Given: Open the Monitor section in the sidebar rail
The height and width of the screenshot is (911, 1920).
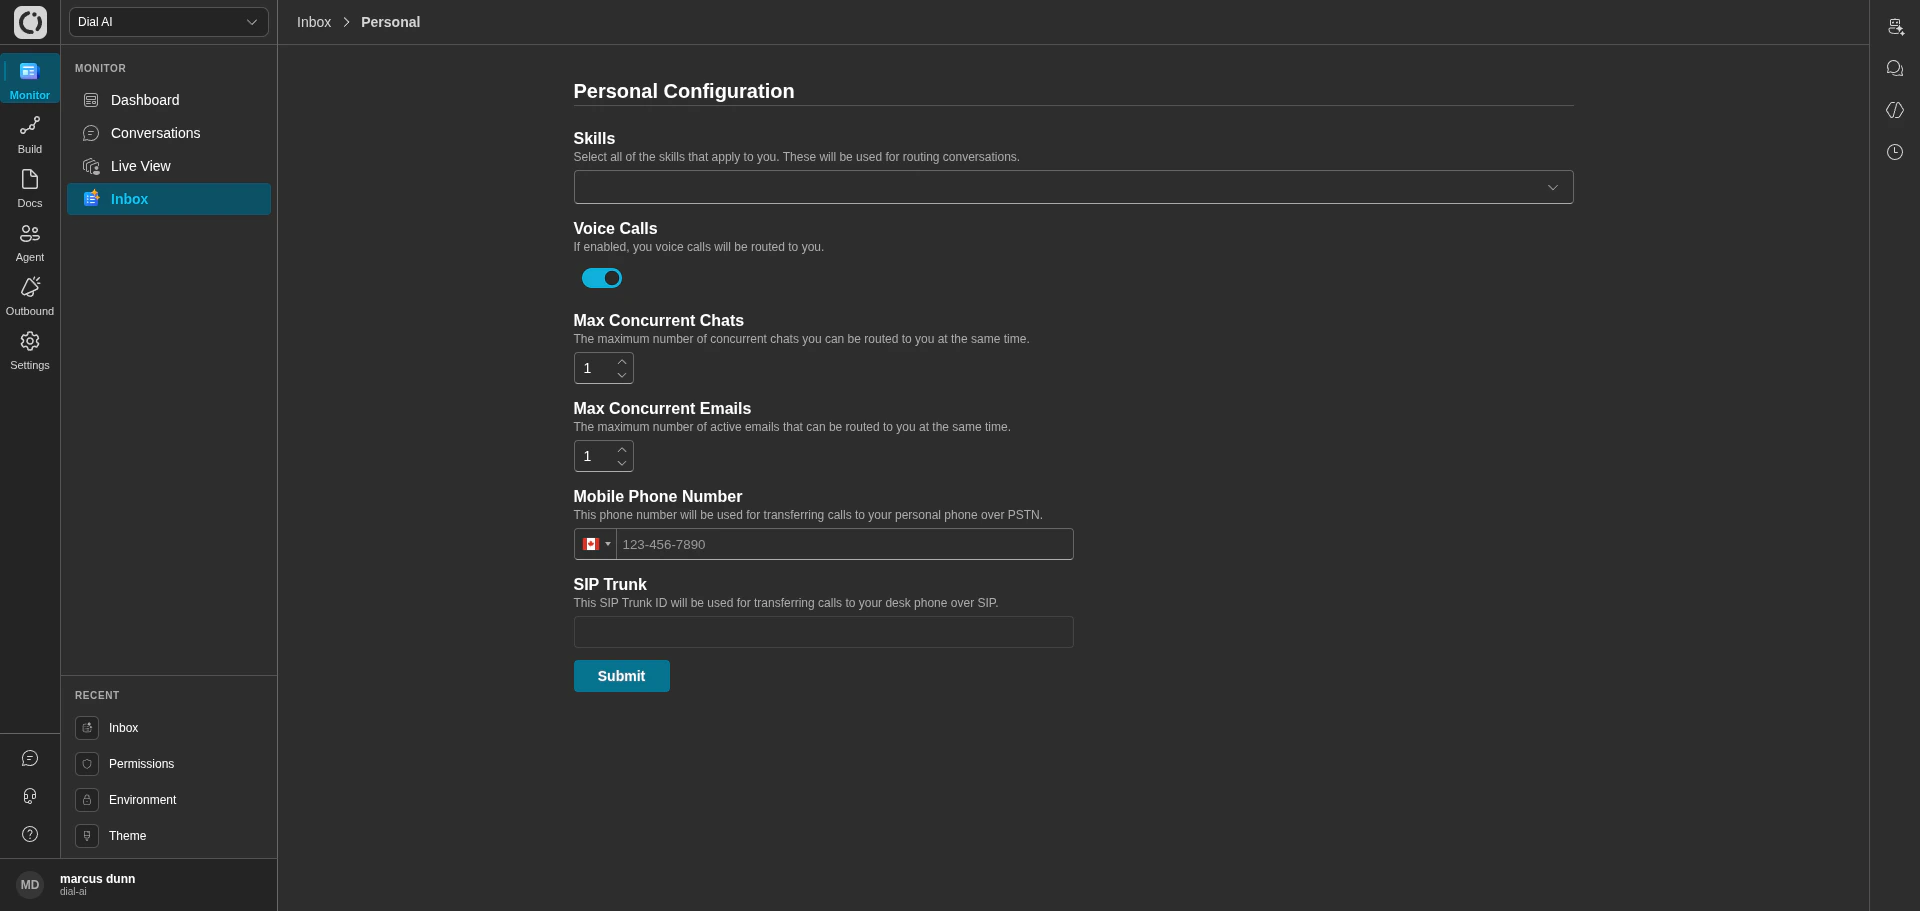Looking at the screenshot, I should (x=30, y=79).
